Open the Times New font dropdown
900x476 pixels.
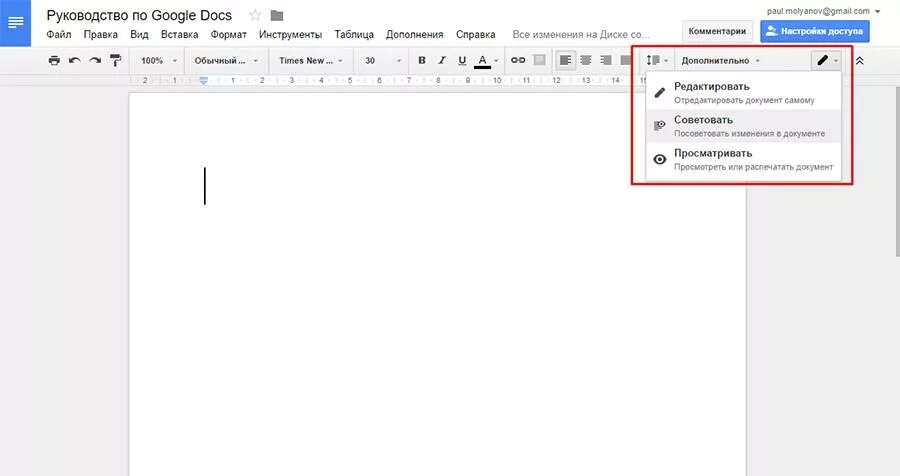point(311,60)
